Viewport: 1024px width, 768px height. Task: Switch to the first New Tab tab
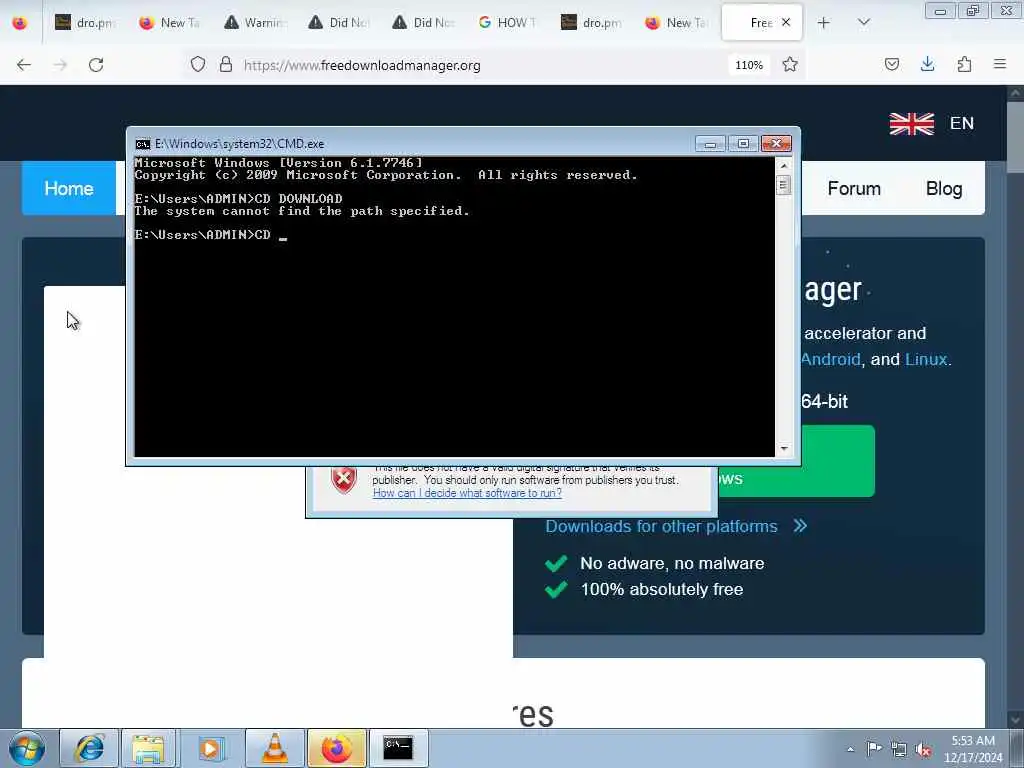point(169,23)
